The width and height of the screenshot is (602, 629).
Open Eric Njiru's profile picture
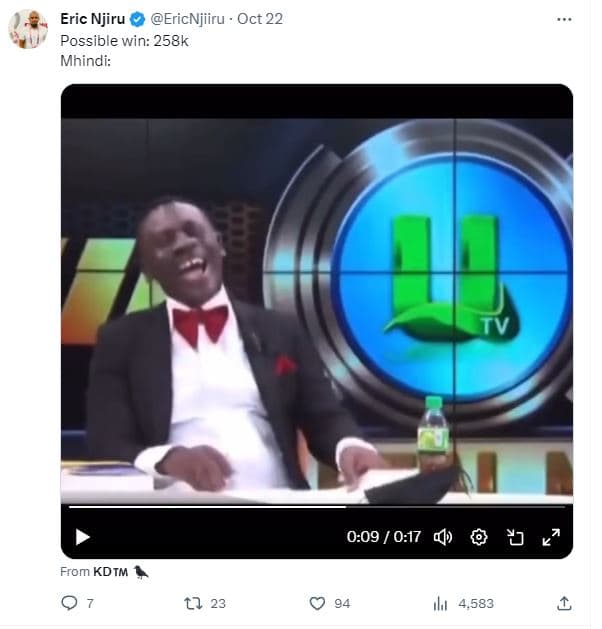pos(28,29)
